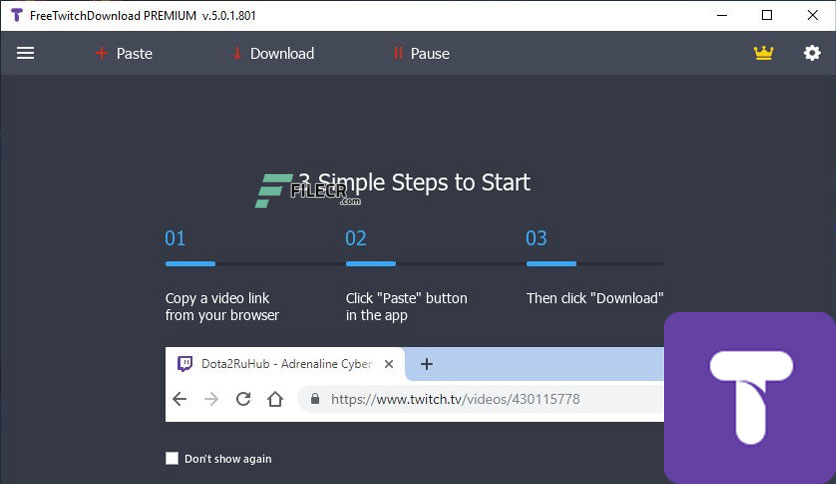
Task: Click browser forward arrow
Action: pyautogui.click(x=212, y=399)
